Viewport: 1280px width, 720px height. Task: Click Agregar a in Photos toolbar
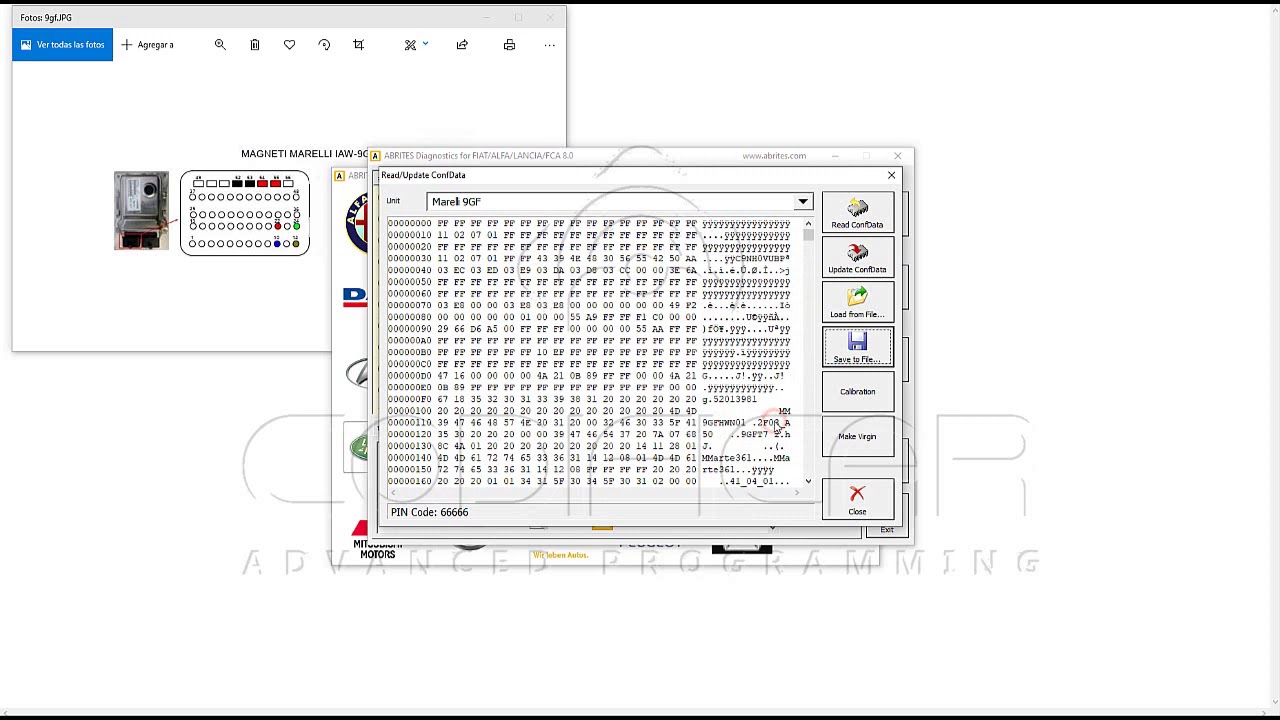coord(148,45)
